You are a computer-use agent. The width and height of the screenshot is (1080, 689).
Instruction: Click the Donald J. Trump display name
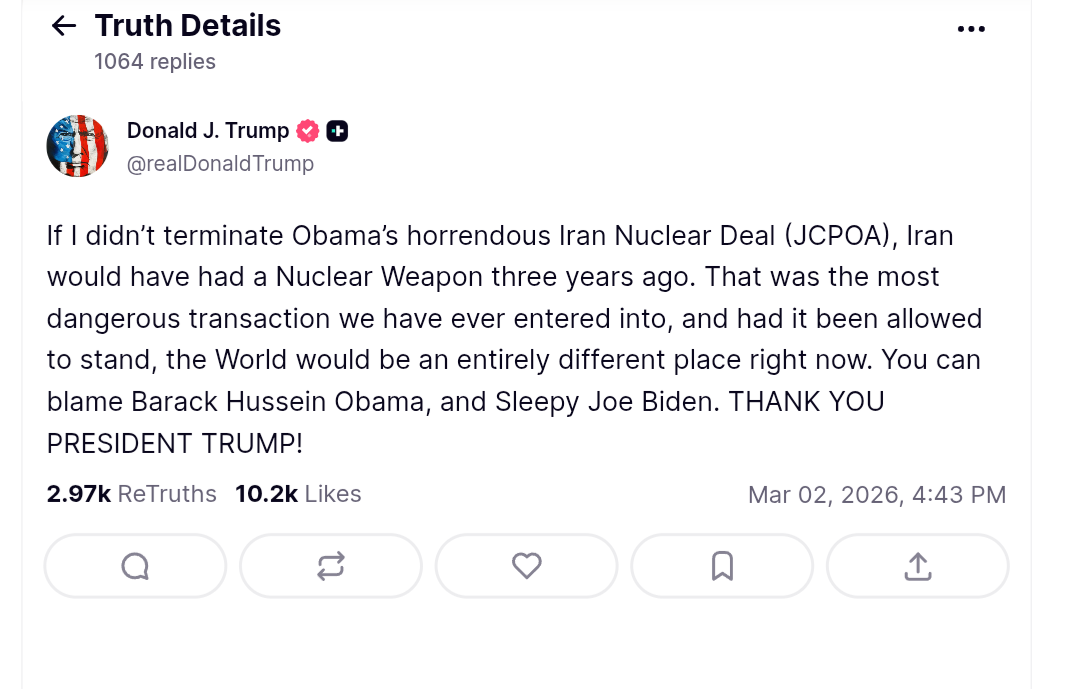click(208, 130)
